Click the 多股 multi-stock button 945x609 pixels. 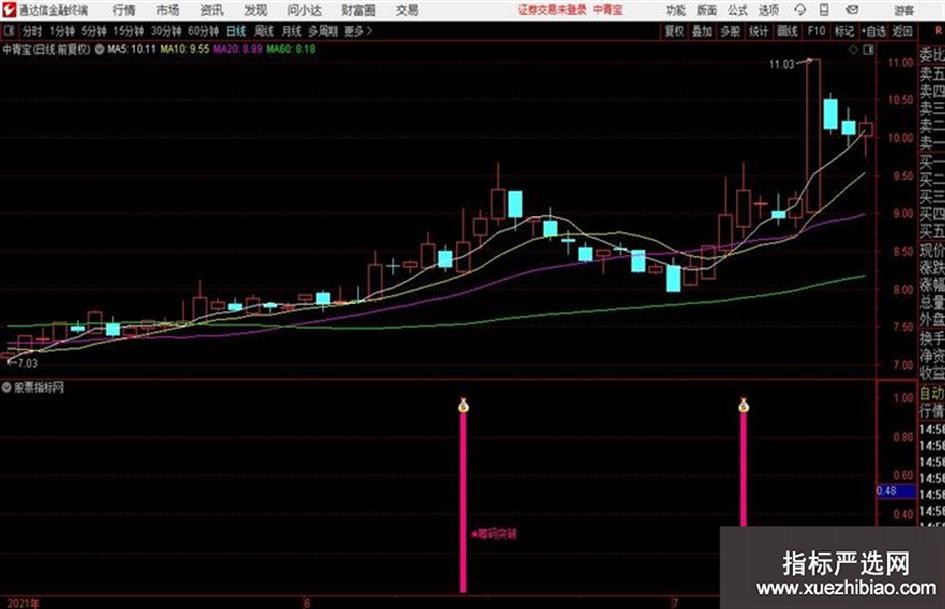coord(730,31)
